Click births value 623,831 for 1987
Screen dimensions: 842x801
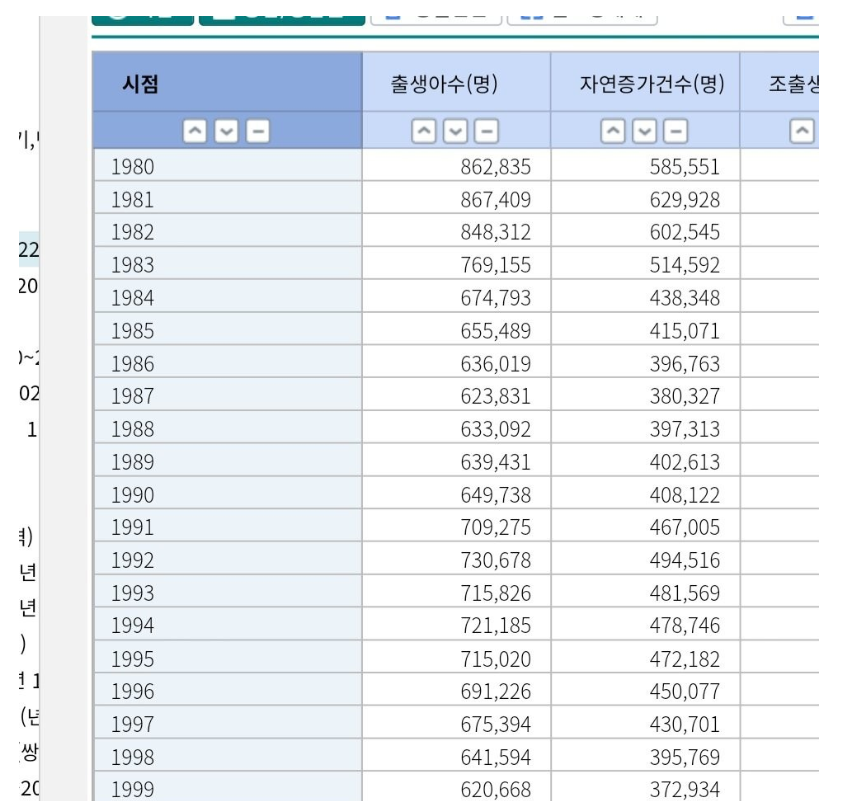(x=496, y=396)
